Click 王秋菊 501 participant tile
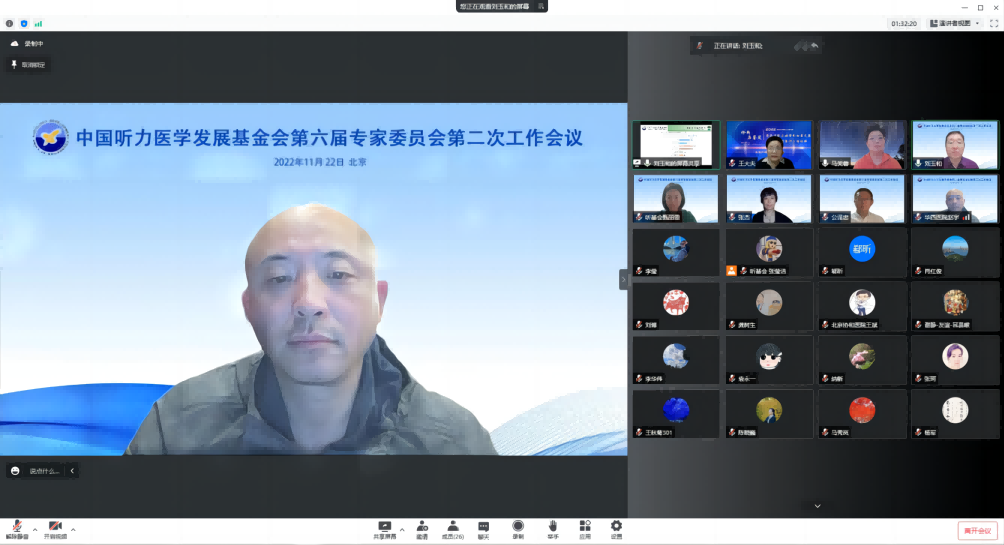This screenshot has width=1004, height=545. tap(676, 414)
